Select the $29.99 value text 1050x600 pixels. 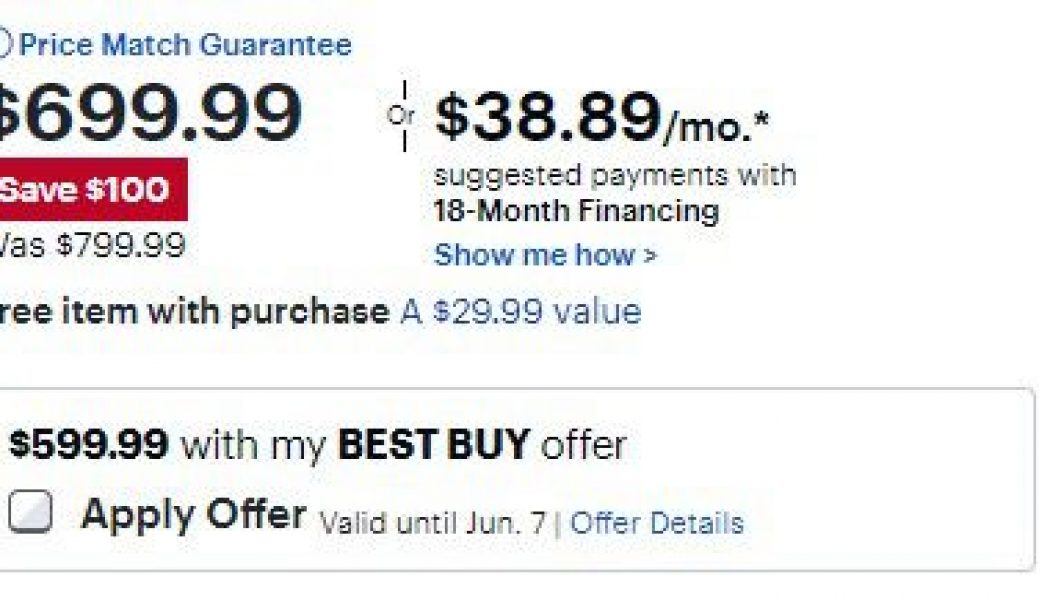529,311
